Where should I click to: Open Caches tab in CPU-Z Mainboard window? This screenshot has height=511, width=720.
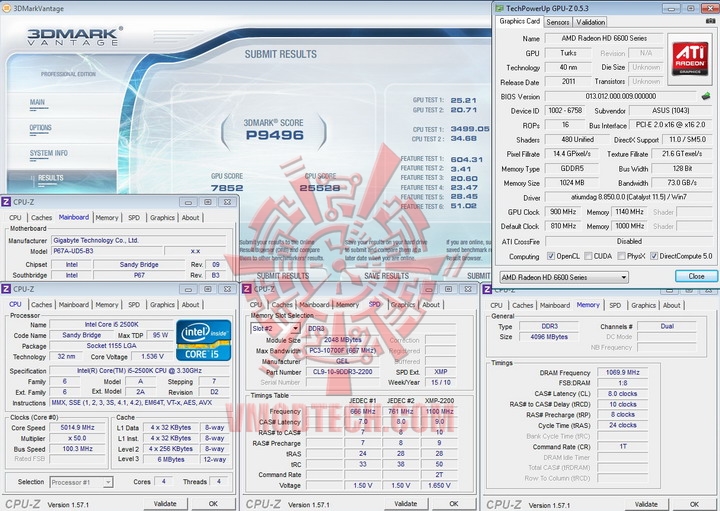41,218
